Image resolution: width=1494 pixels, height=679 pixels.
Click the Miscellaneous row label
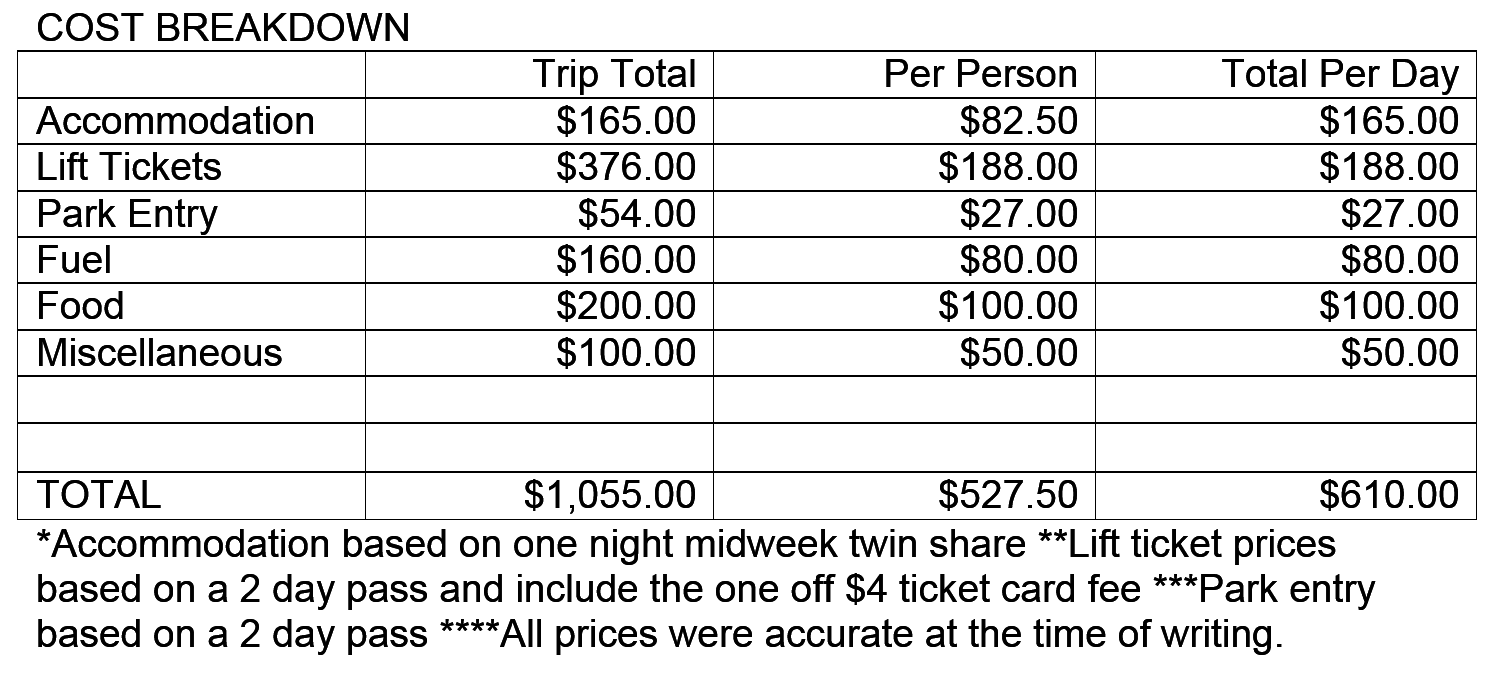click(x=160, y=353)
